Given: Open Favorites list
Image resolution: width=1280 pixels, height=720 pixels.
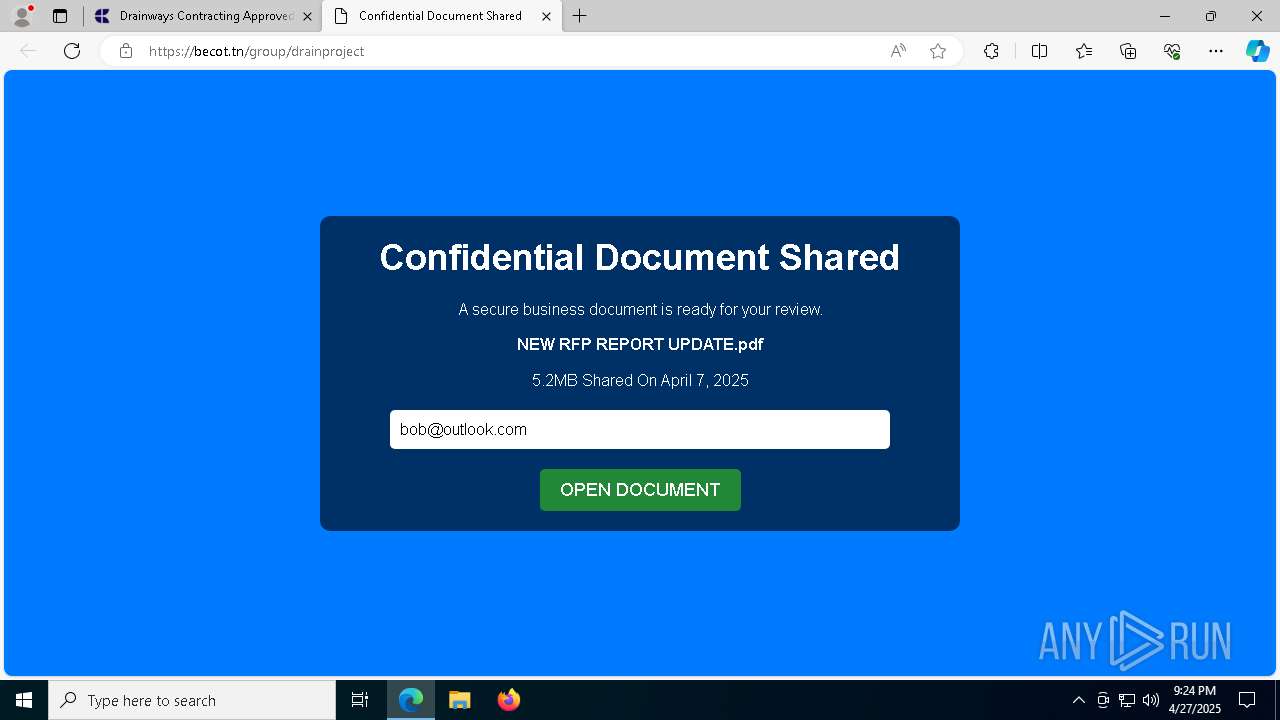Looking at the screenshot, I should (x=1084, y=51).
